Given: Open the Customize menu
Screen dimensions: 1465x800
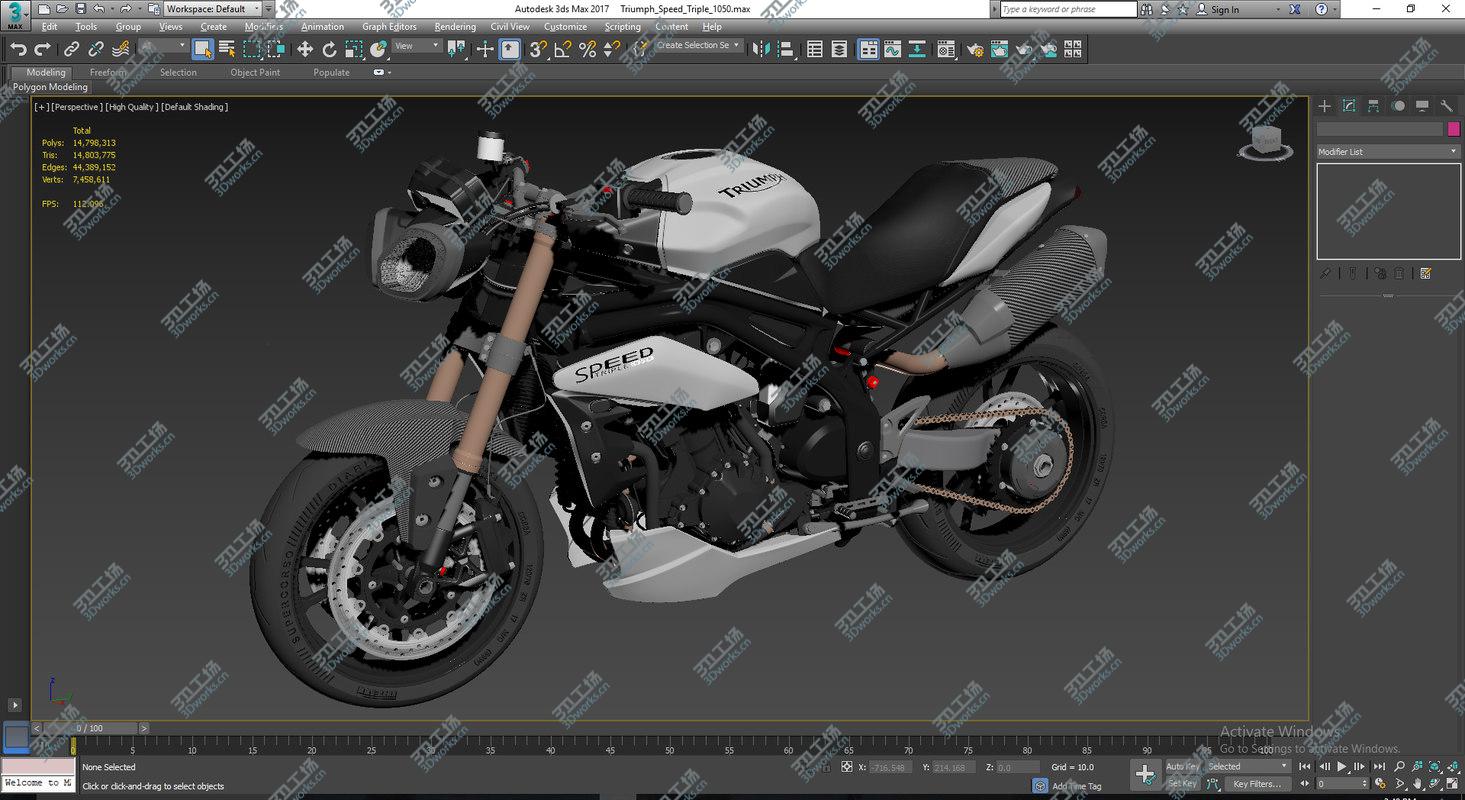Looking at the screenshot, I should coord(565,27).
